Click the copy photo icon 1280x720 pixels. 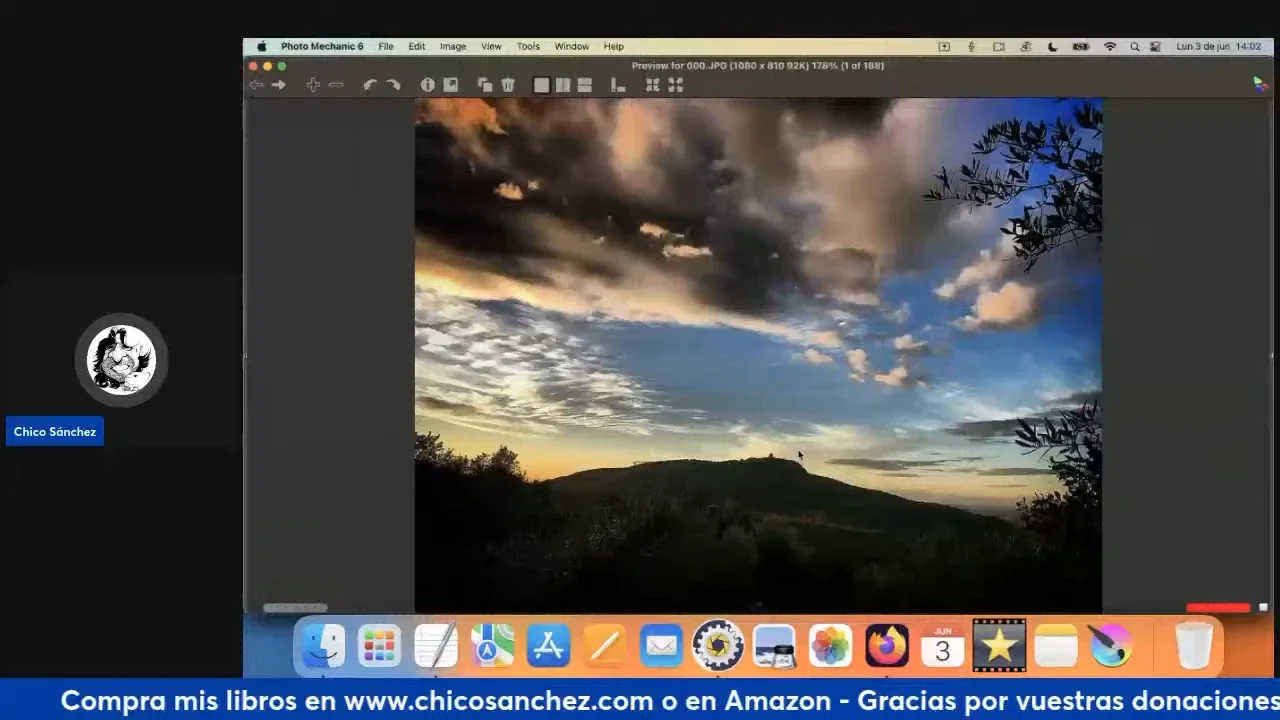point(485,85)
